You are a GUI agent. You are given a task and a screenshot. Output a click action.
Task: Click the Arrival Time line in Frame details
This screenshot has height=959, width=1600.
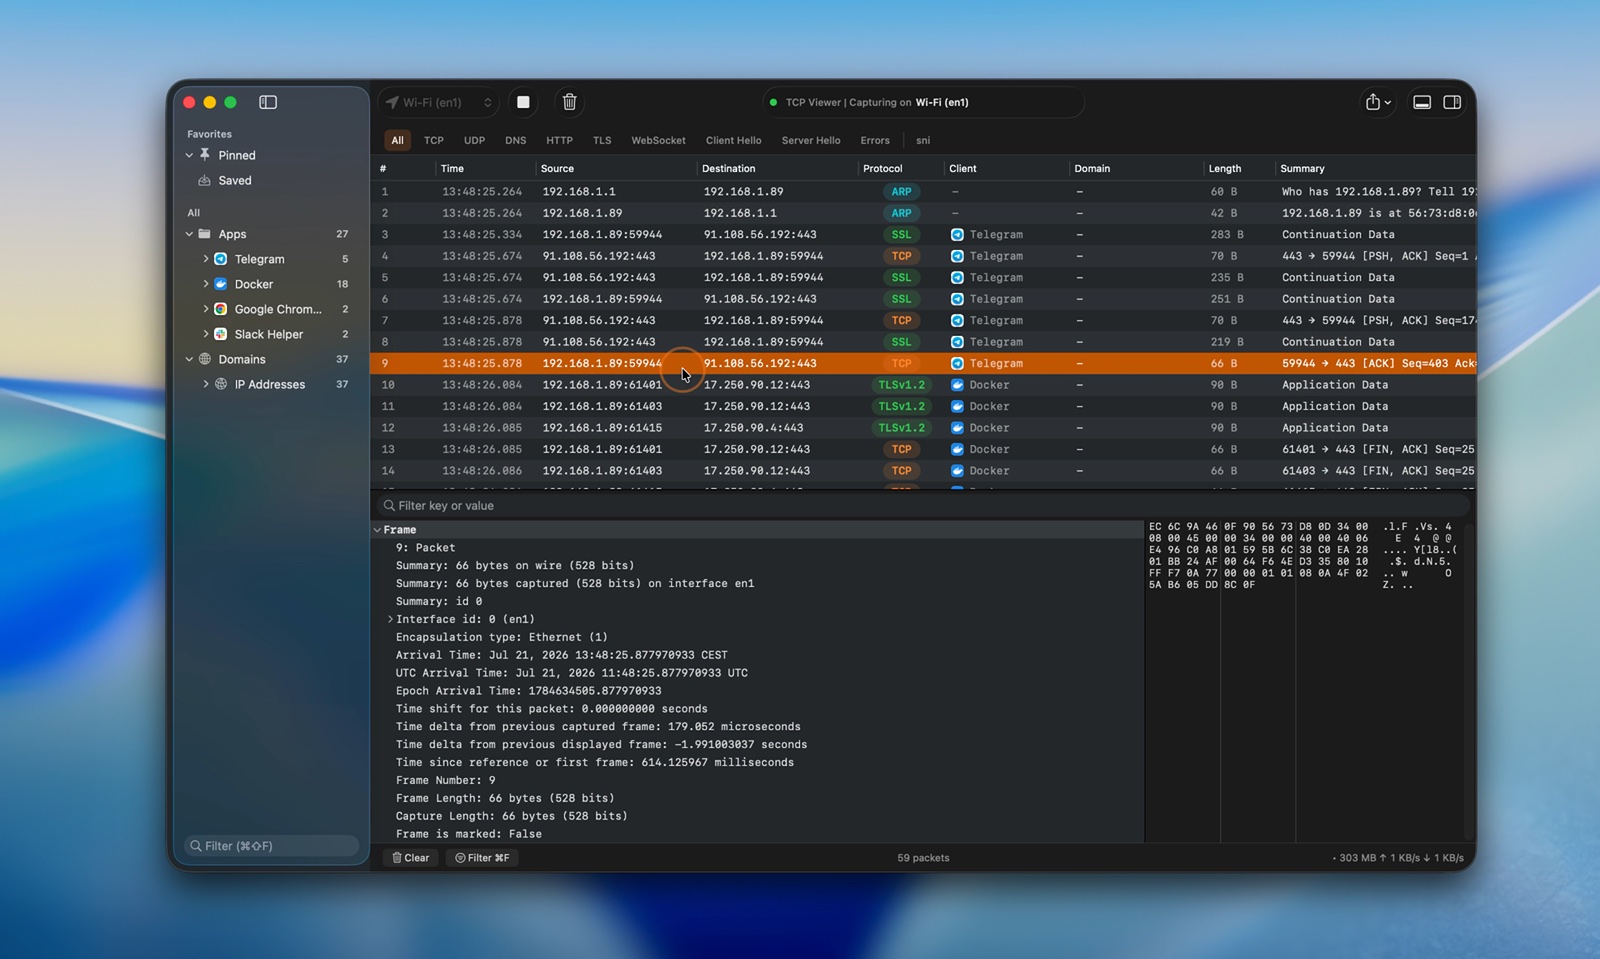(x=561, y=655)
